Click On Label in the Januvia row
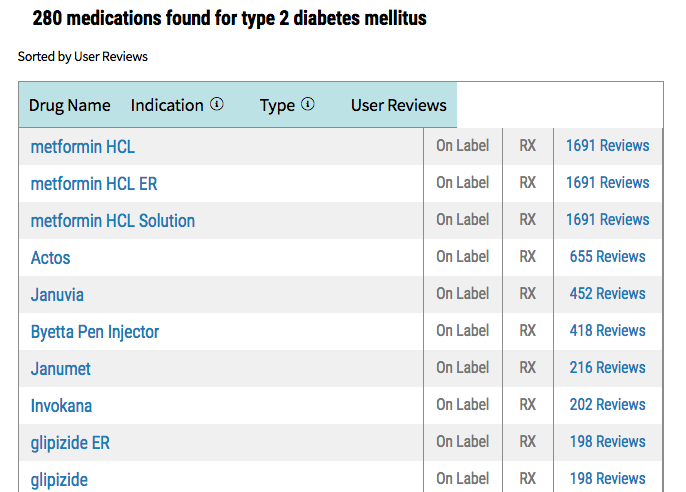The width and height of the screenshot is (686, 492). pos(462,293)
